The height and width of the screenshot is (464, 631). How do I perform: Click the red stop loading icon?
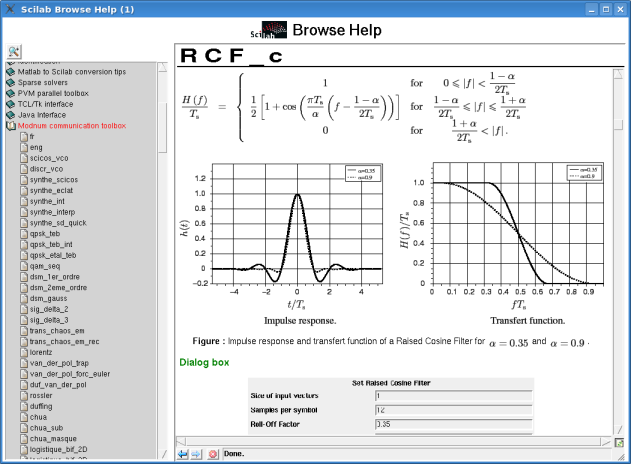pos(213,454)
